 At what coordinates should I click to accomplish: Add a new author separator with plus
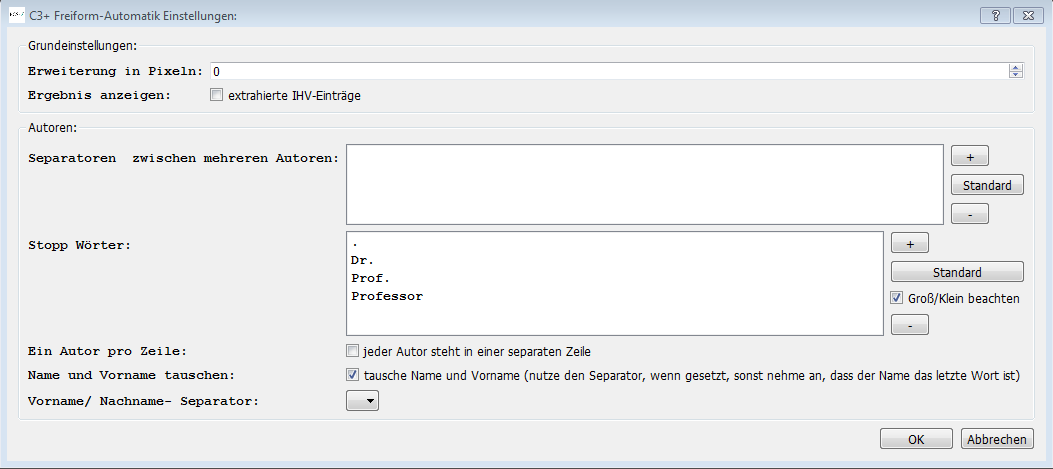tap(970, 156)
